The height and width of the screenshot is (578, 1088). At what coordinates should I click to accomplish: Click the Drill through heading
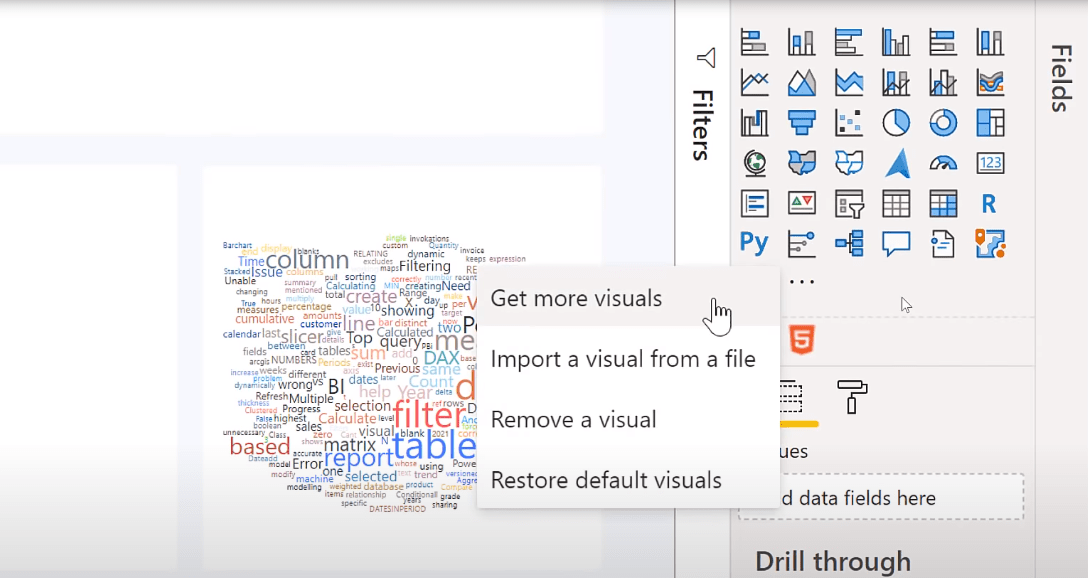point(833,561)
